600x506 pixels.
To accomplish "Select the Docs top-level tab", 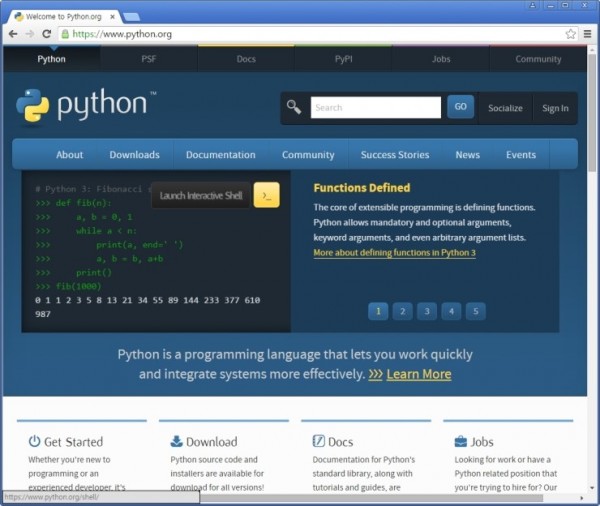I will pos(246,59).
